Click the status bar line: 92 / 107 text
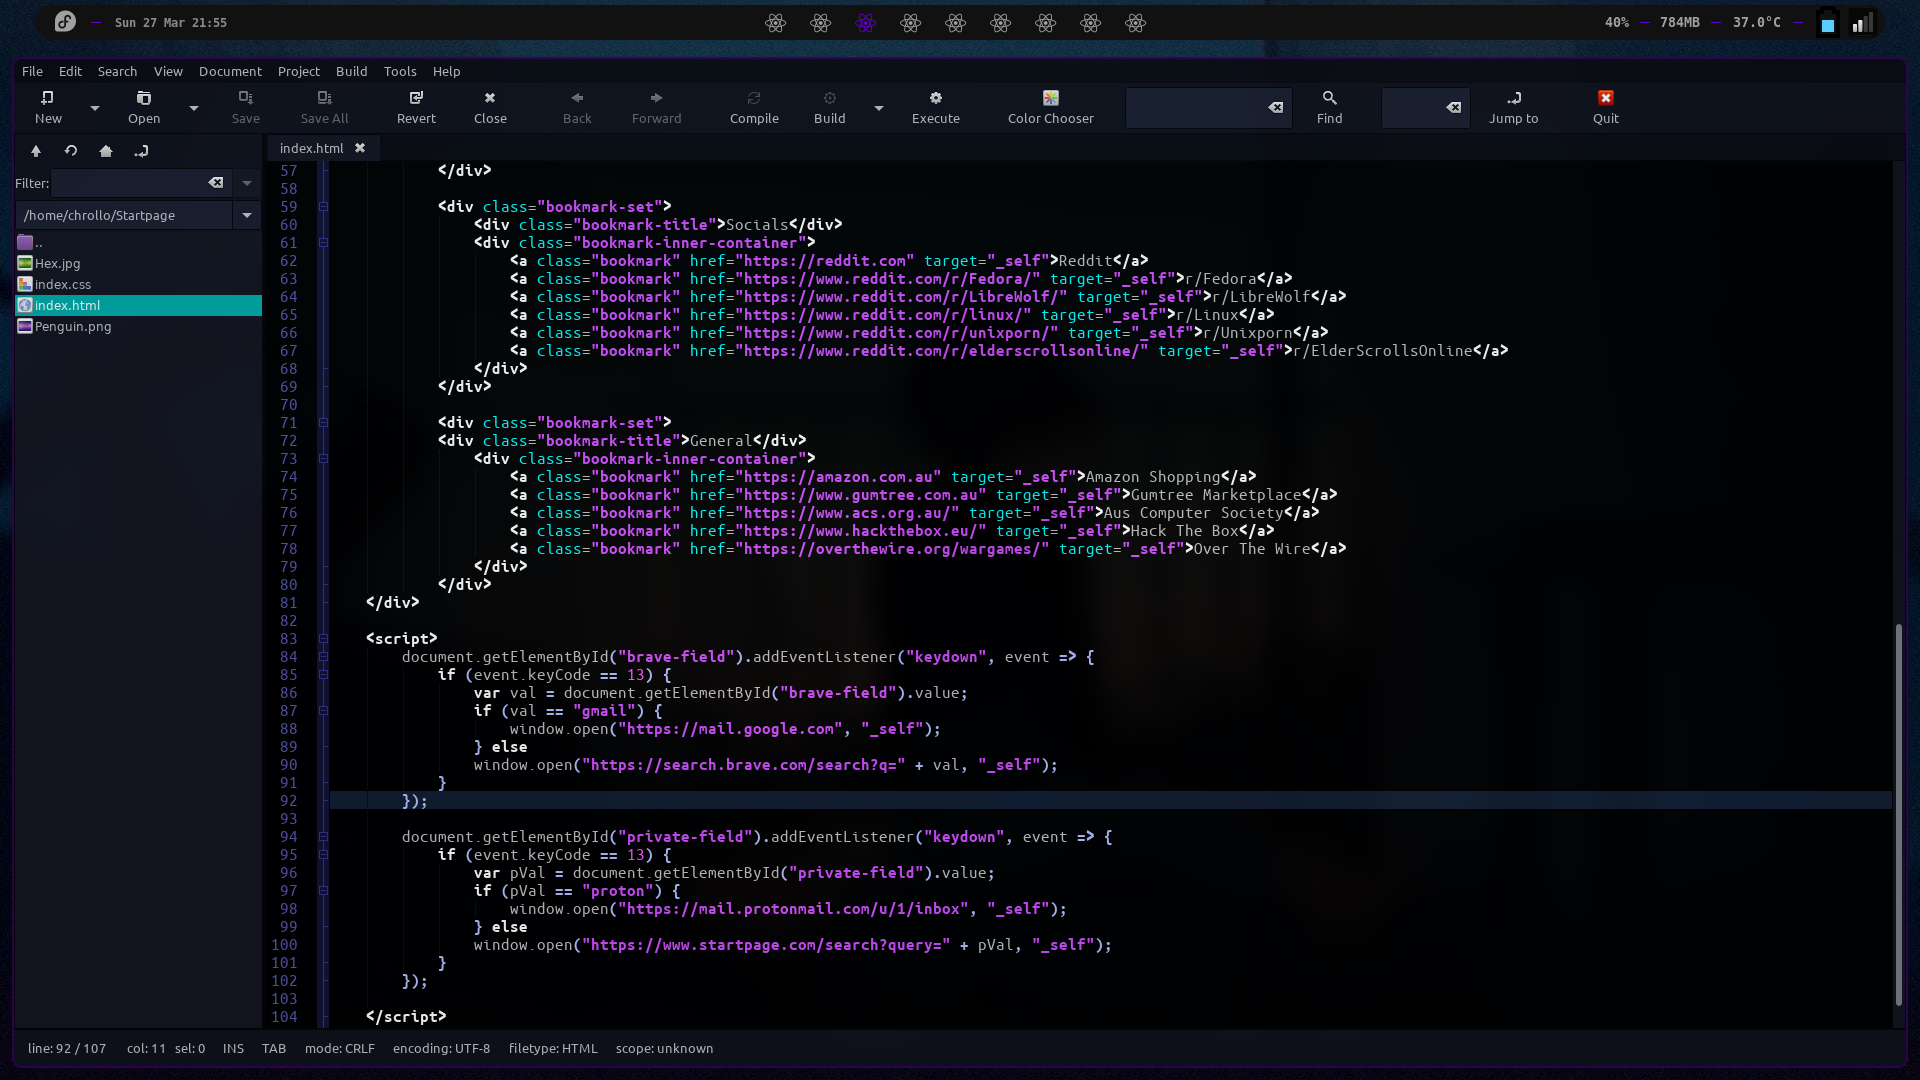The width and height of the screenshot is (1920, 1080). 67,1048
